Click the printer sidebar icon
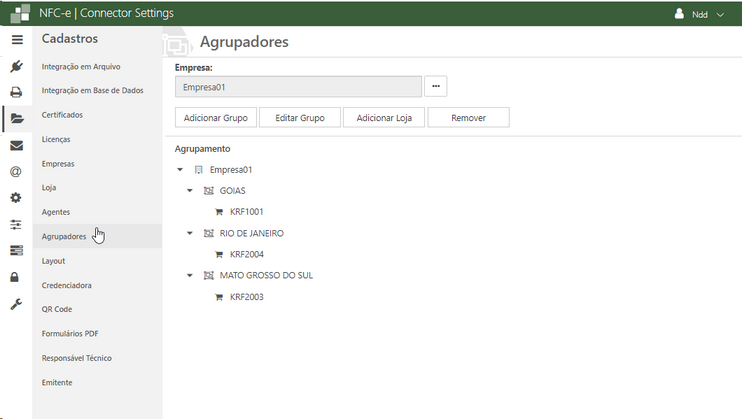Screen dimensions: 742x419 pos(17,92)
